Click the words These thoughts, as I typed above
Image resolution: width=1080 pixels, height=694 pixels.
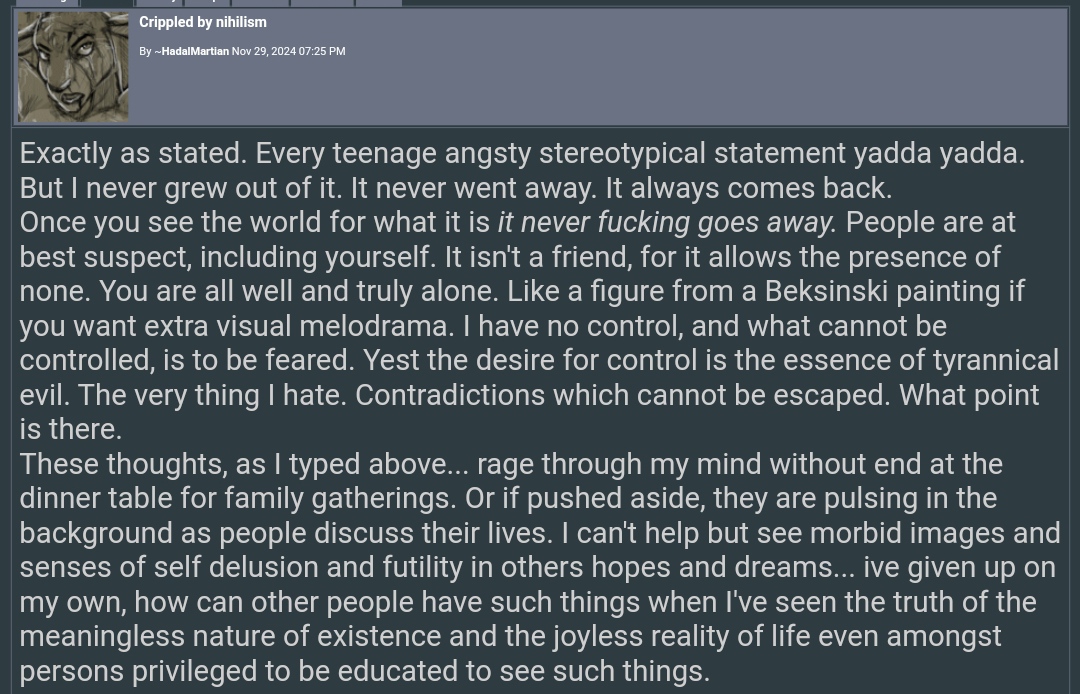point(244,464)
